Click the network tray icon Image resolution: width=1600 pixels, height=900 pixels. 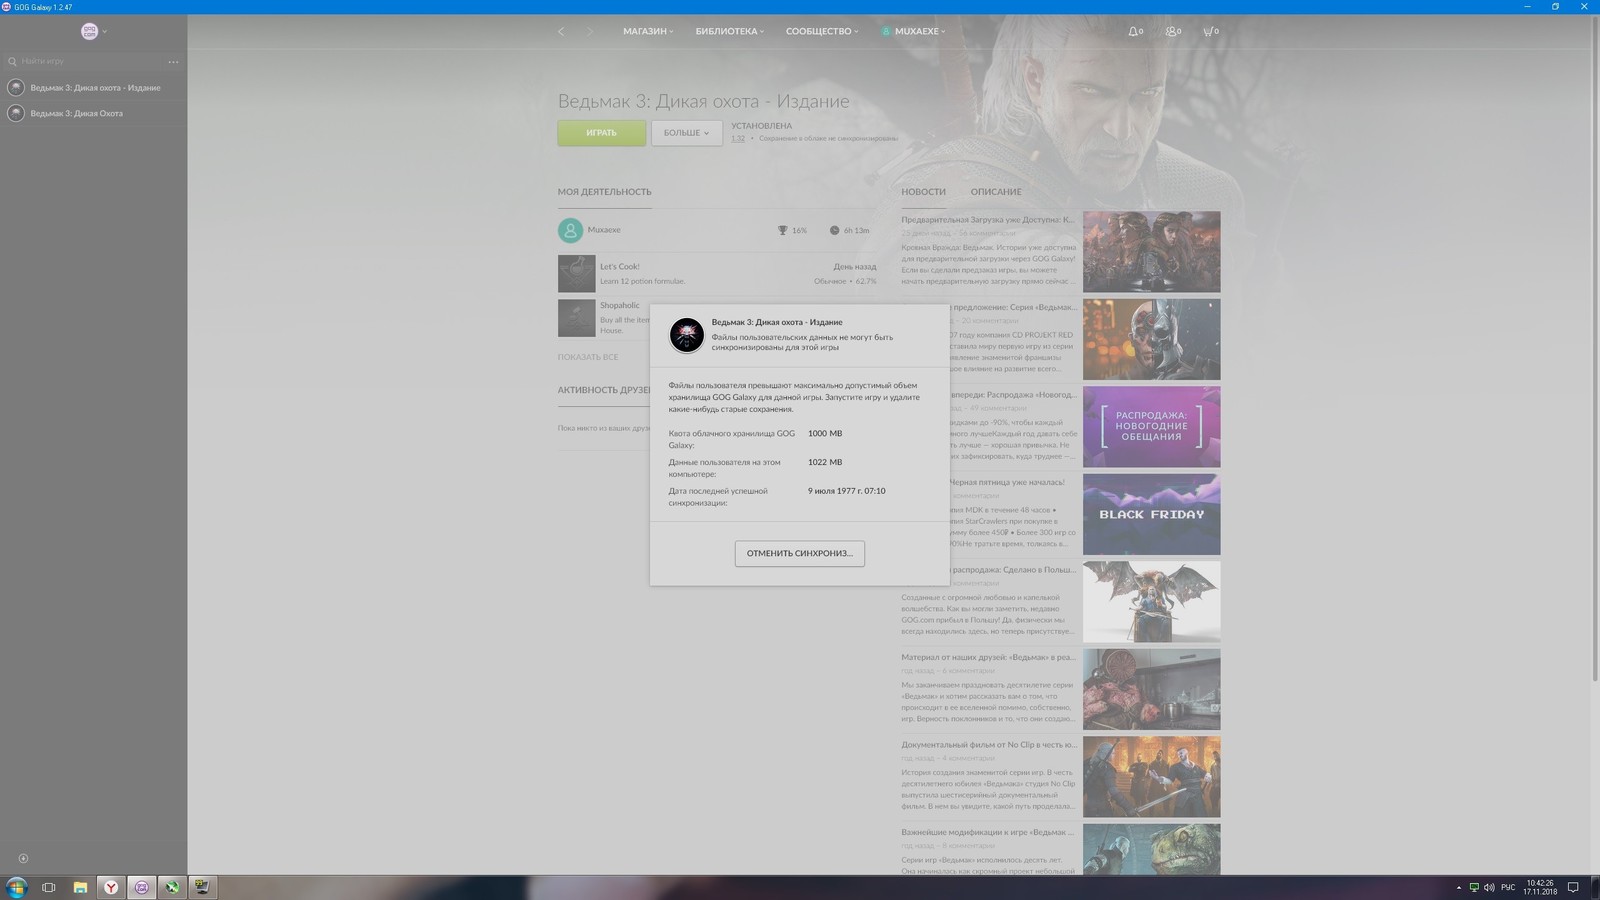(x=1474, y=887)
